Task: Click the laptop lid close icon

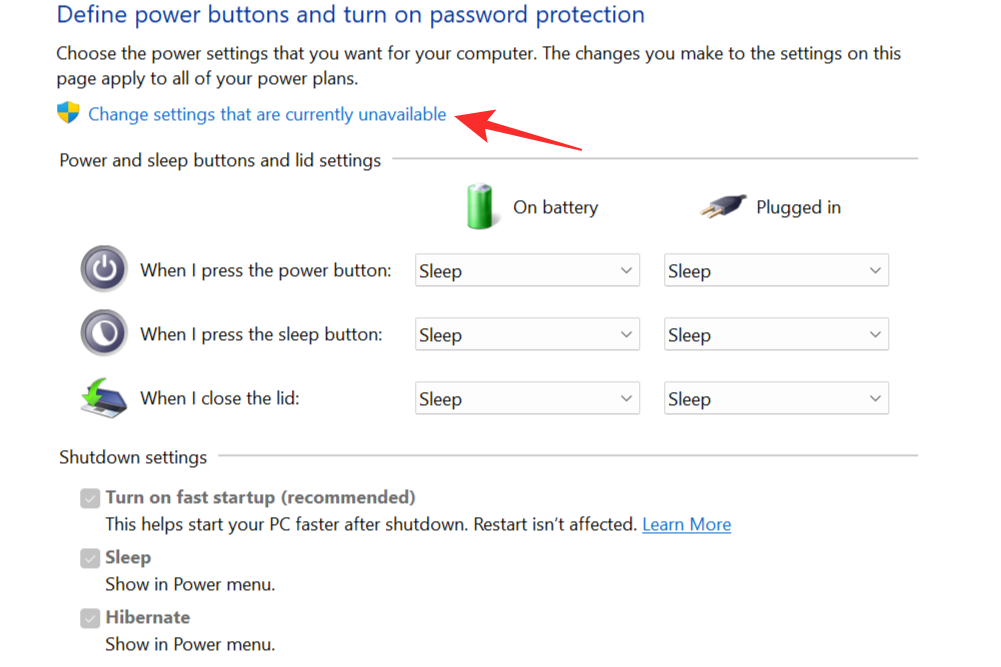Action: click(103, 397)
